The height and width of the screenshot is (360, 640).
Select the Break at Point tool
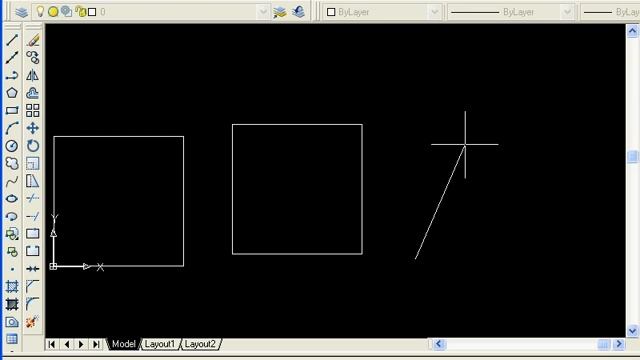(x=33, y=234)
